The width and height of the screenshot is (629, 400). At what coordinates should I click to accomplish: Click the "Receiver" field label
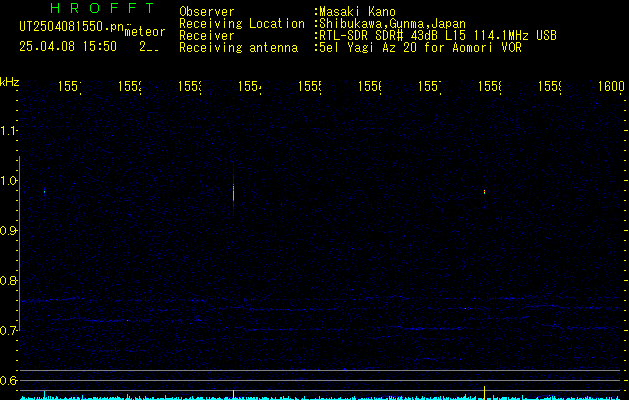tap(207, 36)
